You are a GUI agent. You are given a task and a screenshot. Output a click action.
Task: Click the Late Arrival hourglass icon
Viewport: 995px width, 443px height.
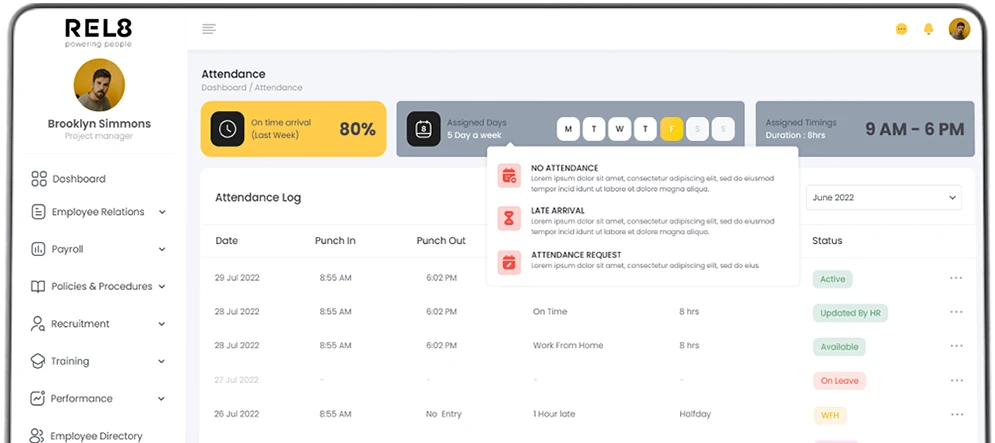[509, 219]
